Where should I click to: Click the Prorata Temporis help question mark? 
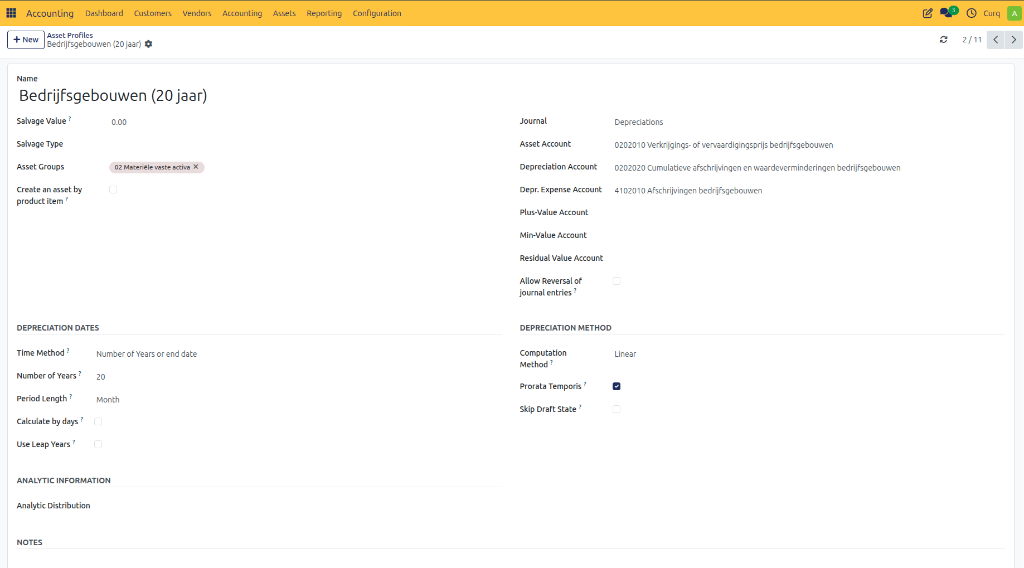coord(585,384)
